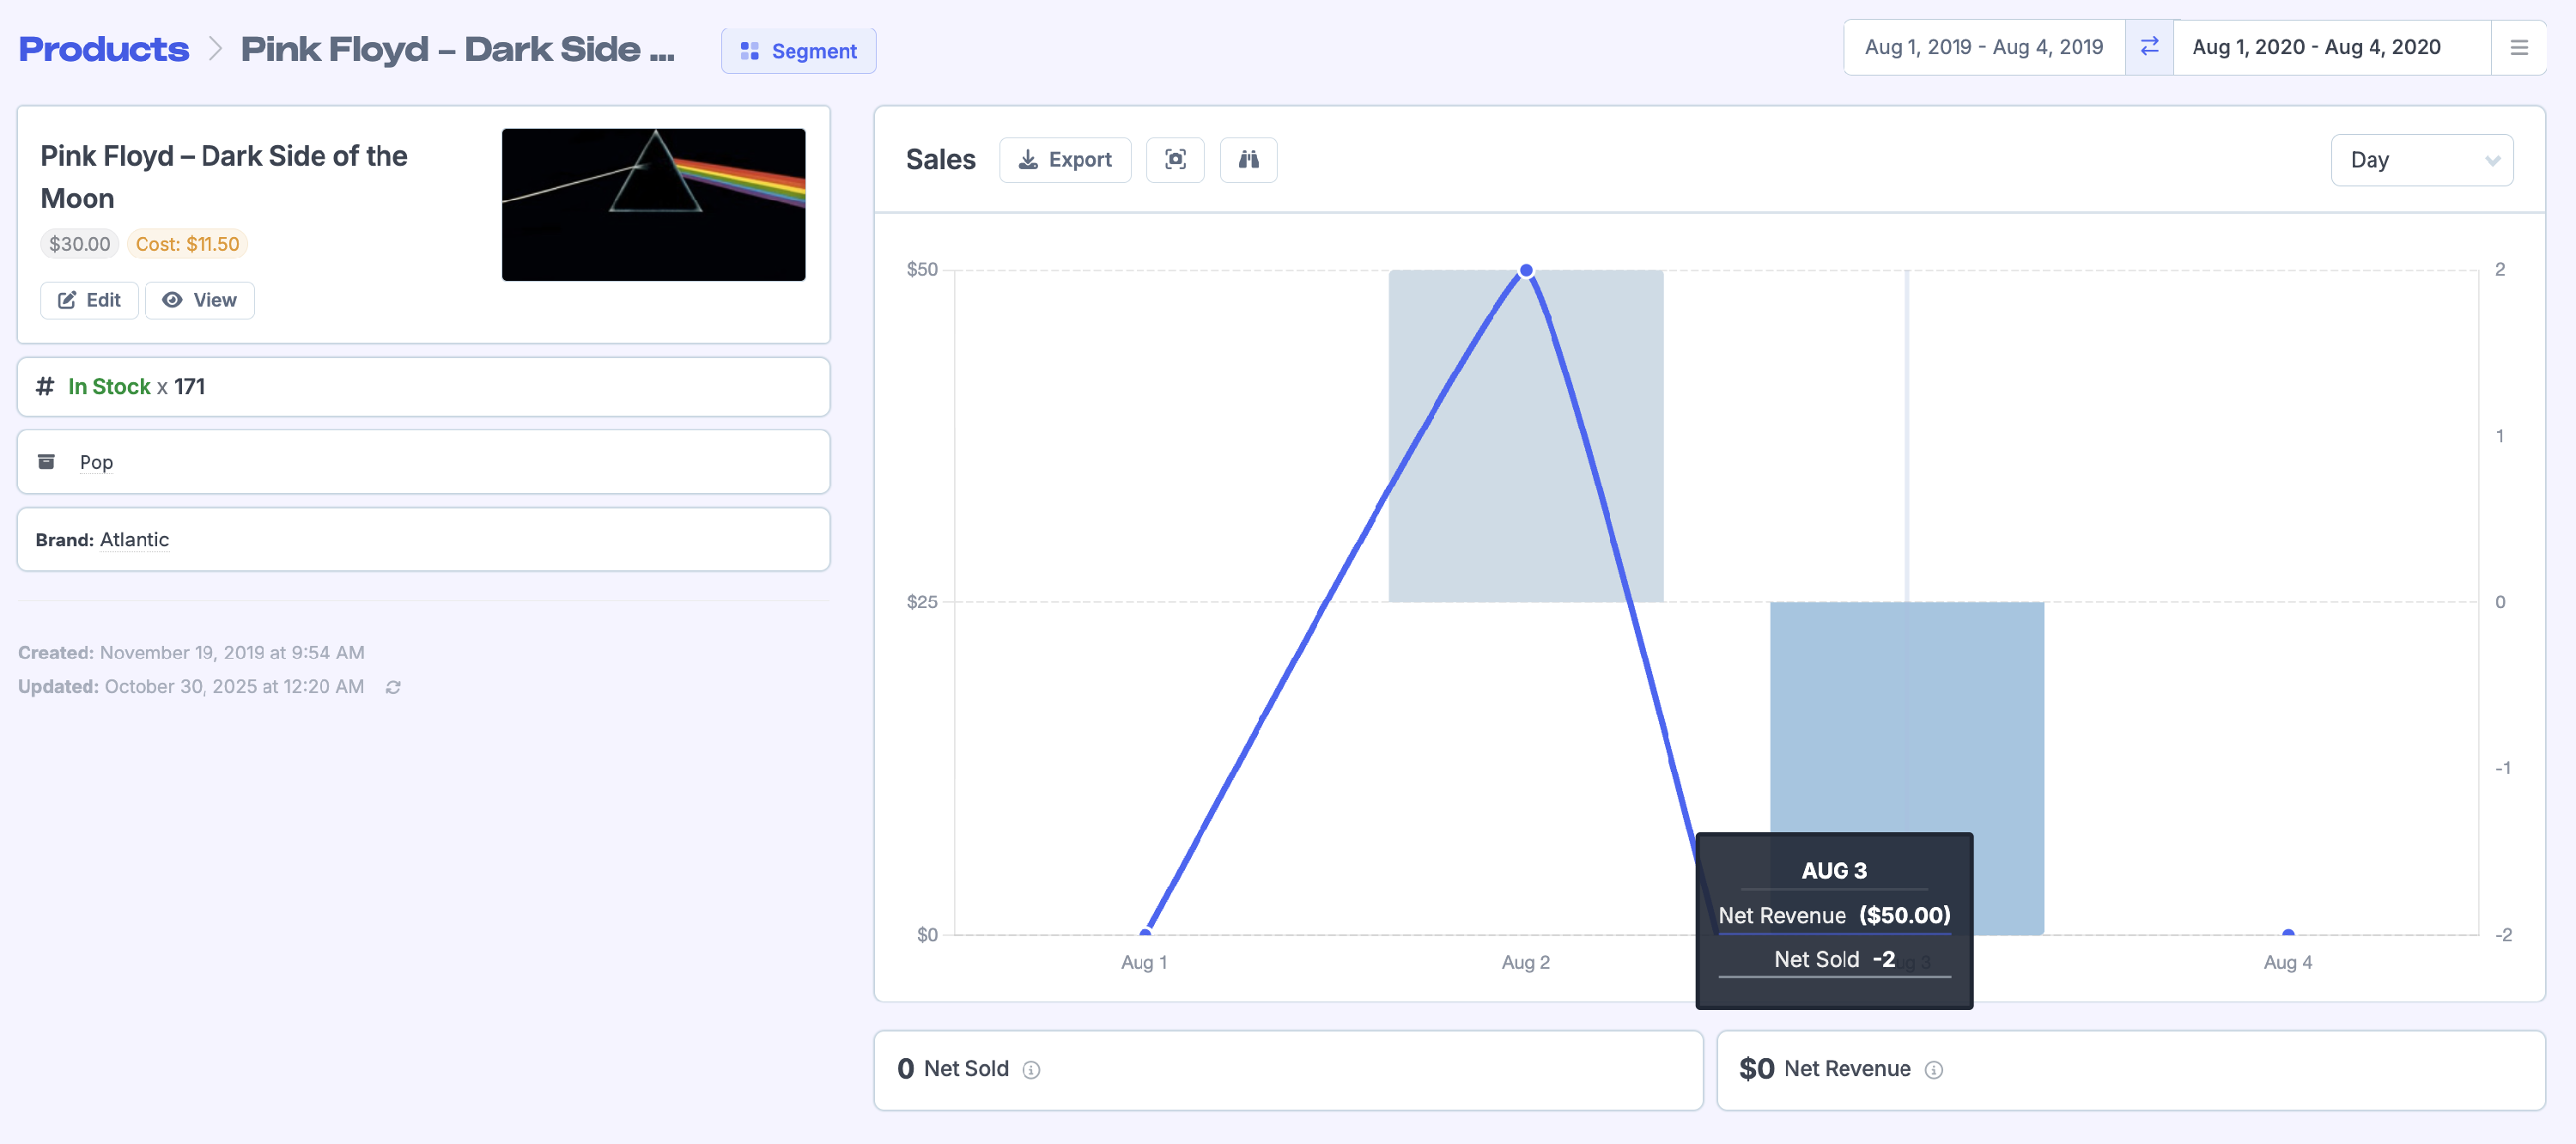Export the sales data
This screenshot has height=1144, width=2576.
pos(1064,160)
